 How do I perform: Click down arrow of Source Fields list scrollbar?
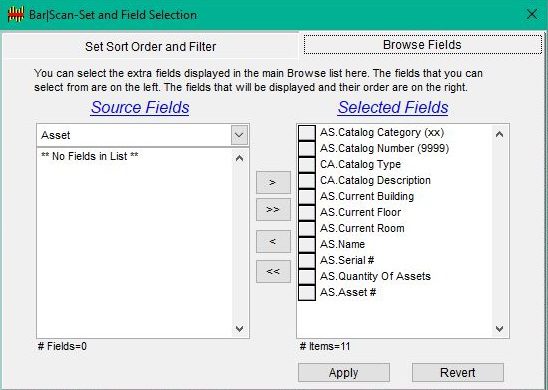coord(239,328)
